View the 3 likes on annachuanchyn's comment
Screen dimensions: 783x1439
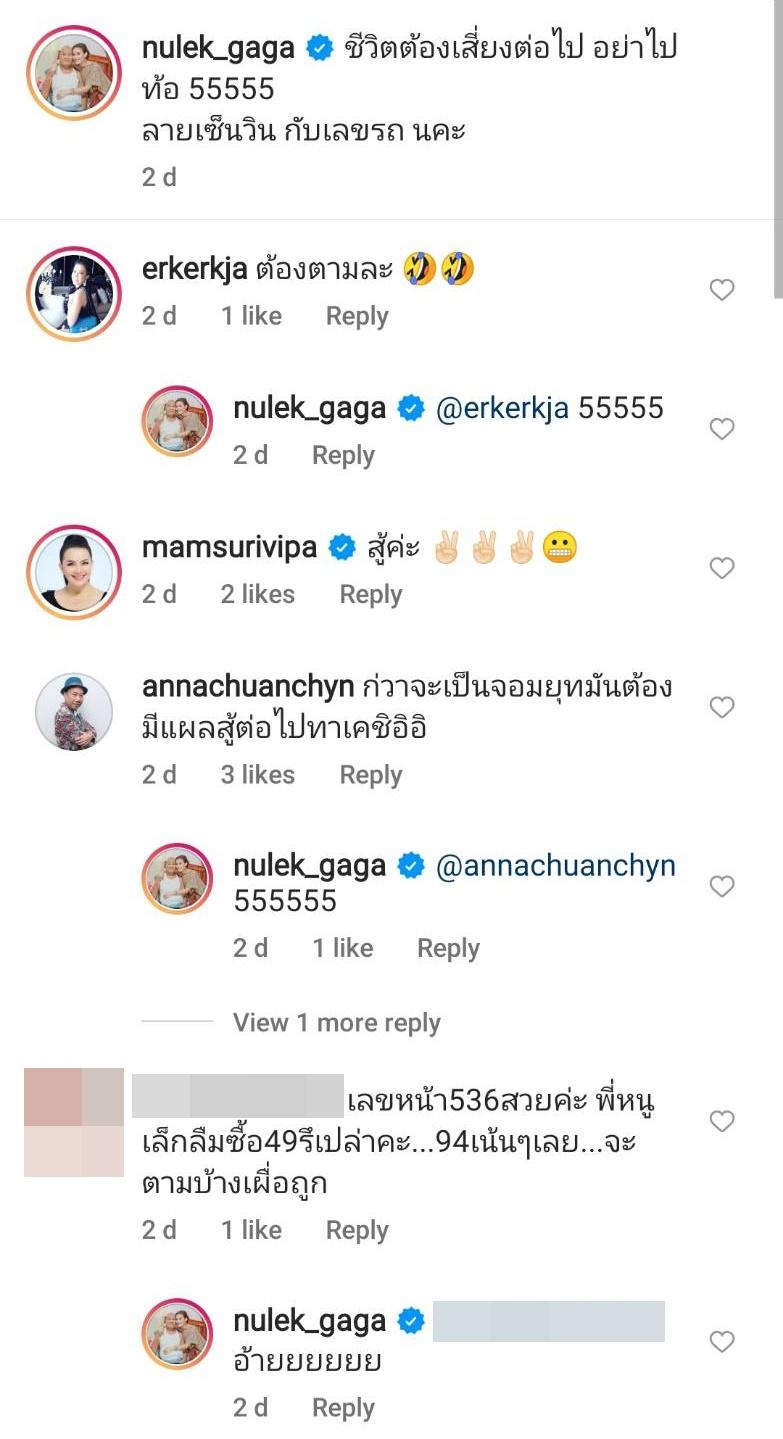(x=257, y=775)
